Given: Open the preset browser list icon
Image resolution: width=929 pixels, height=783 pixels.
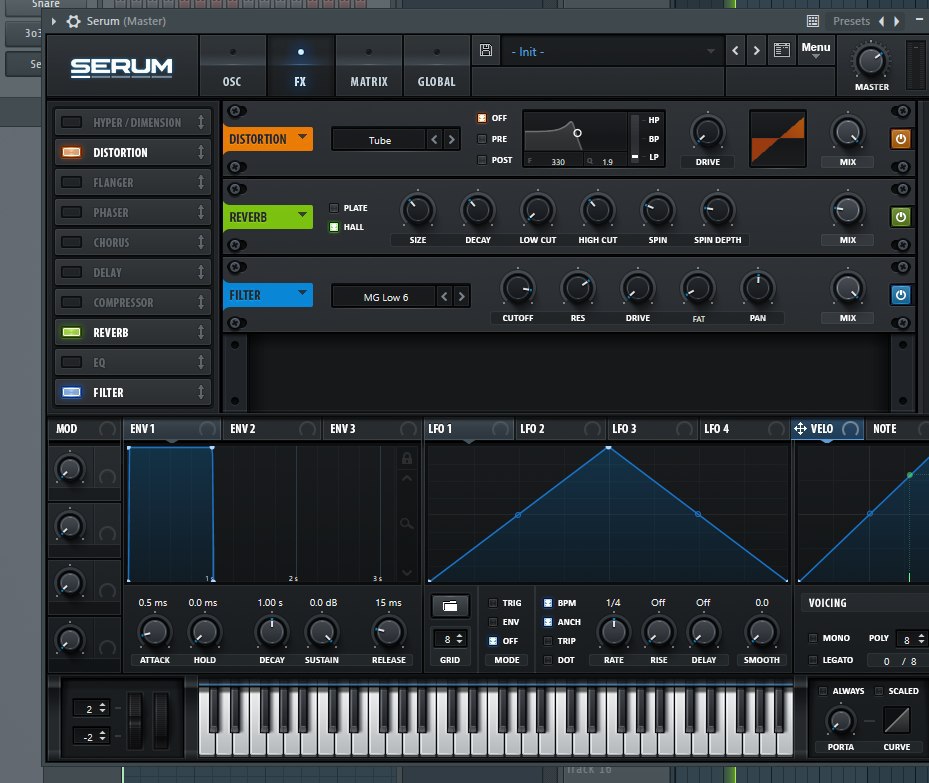Looking at the screenshot, I should point(781,50).
